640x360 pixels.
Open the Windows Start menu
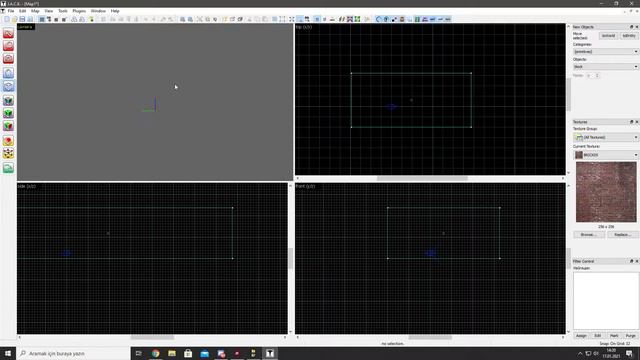[x=8, y=353]
